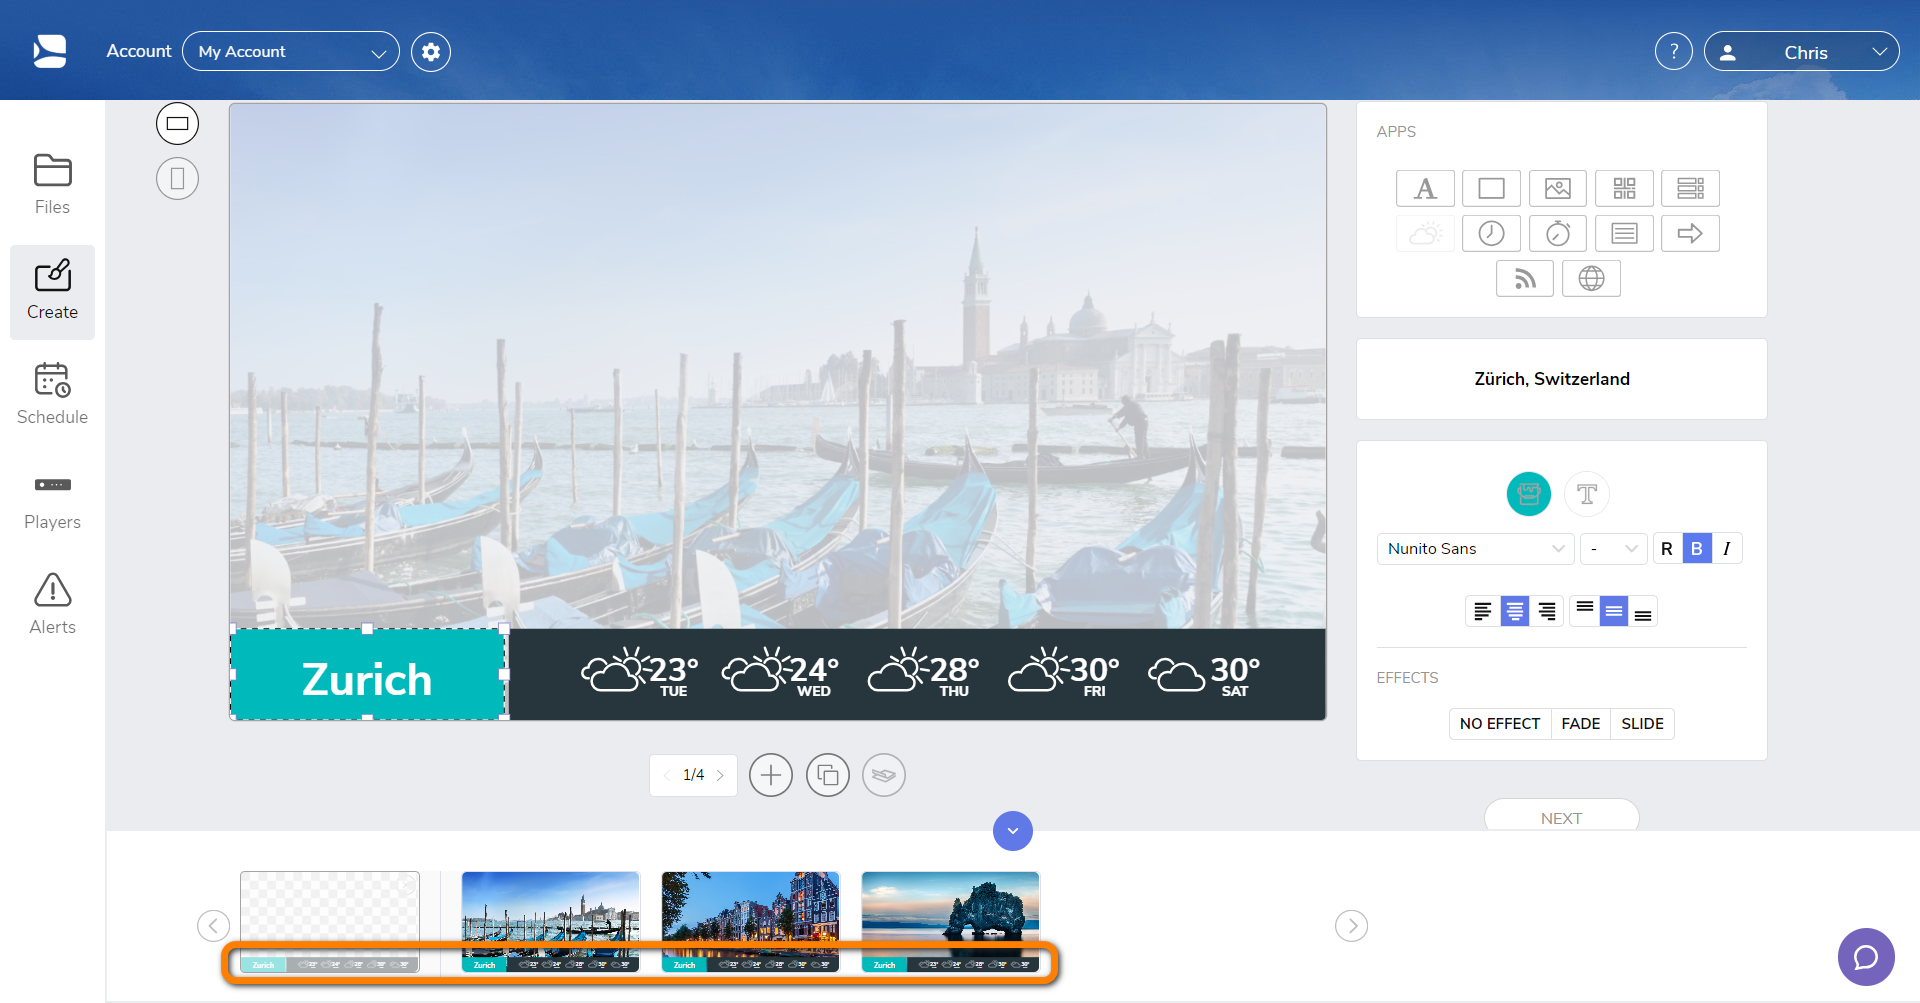Screen dimensions: 1920x1003
Task: Open the QR code app
Action: tap(1623, 188)
